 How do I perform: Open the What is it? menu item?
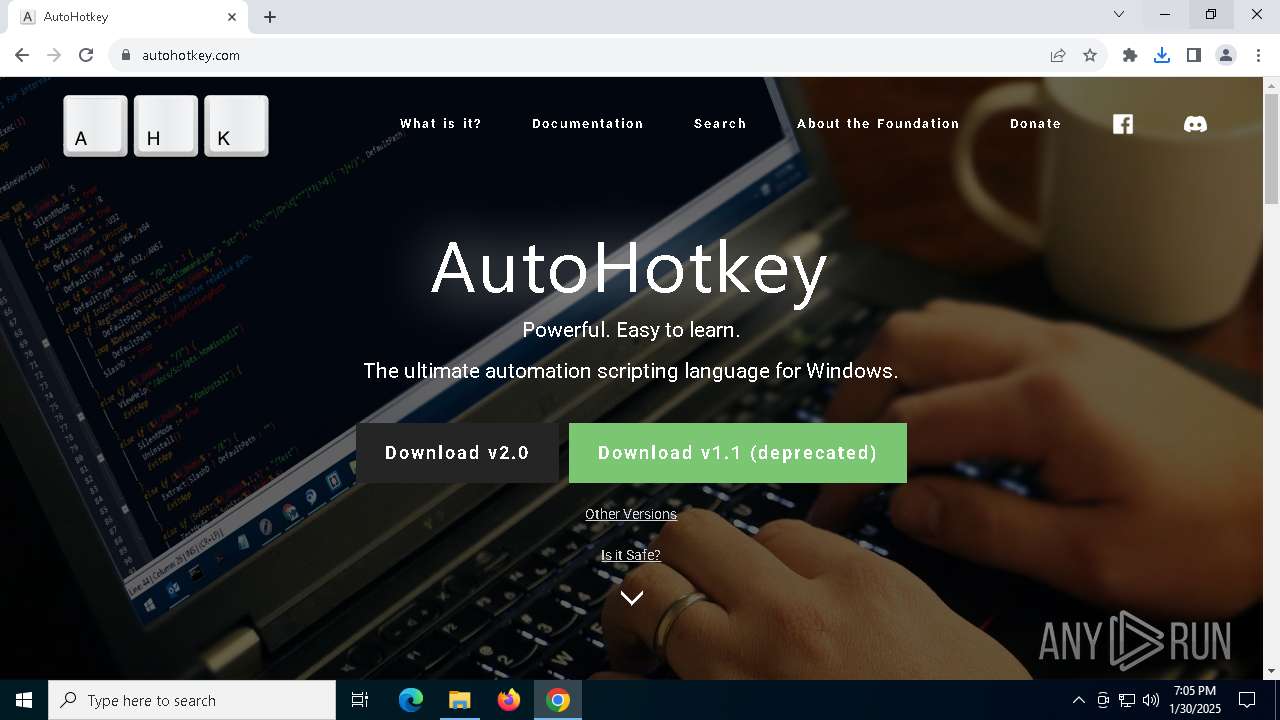[441, 124]
